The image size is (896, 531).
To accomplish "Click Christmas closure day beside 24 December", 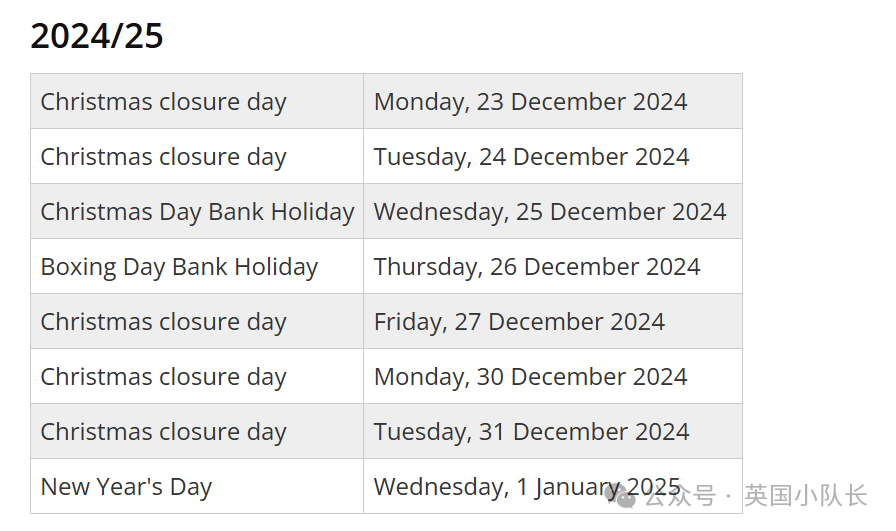I will (163, 157).
